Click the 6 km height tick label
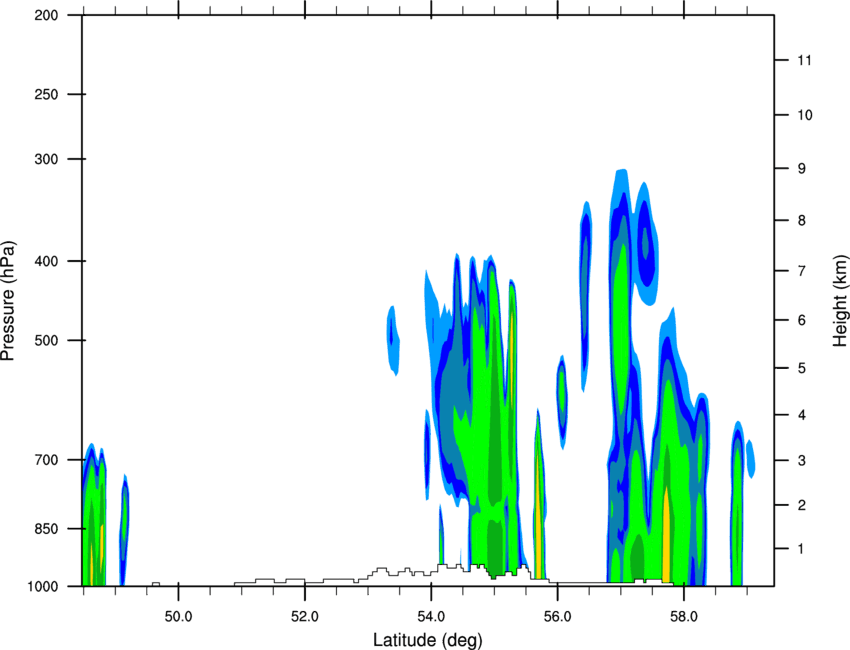850x650 pixels. pos(802,320)
